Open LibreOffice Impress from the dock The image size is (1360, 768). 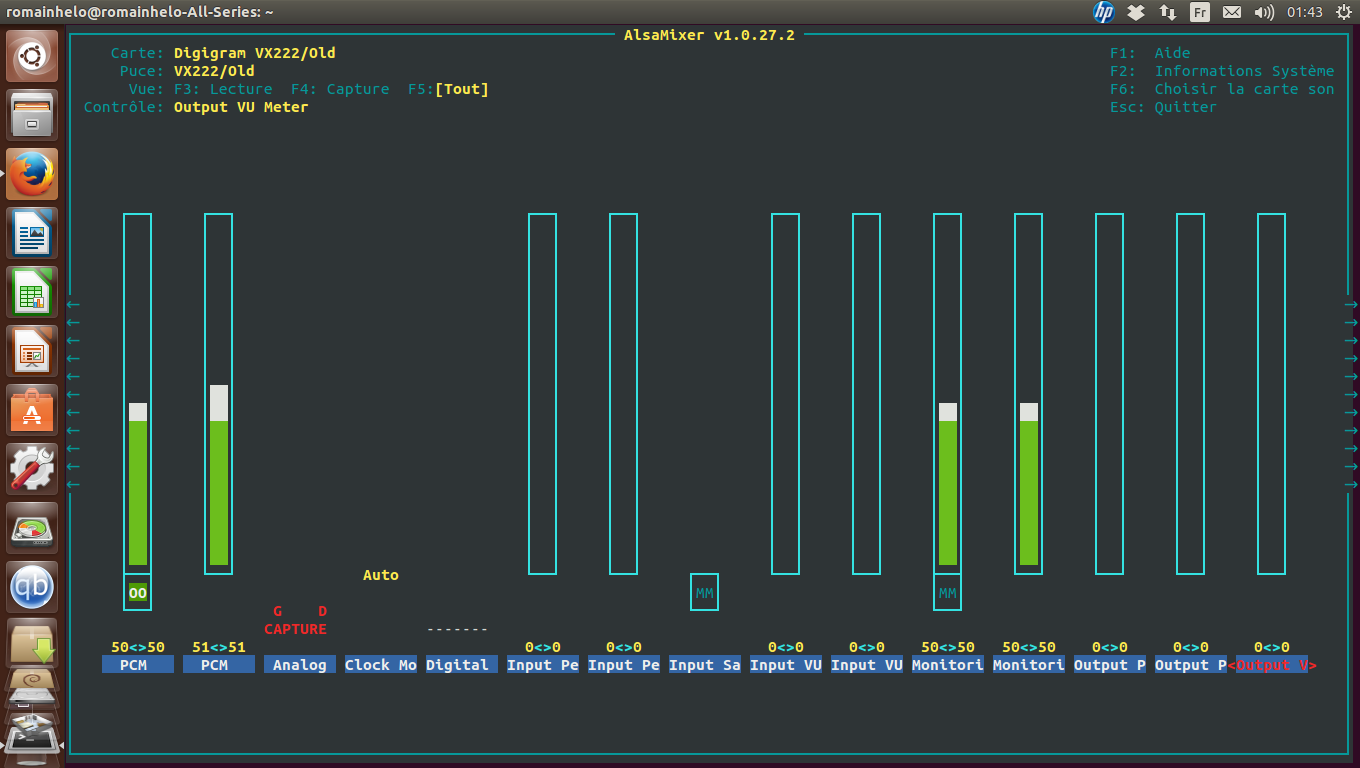pyautogui.click(x=33, y=351)
